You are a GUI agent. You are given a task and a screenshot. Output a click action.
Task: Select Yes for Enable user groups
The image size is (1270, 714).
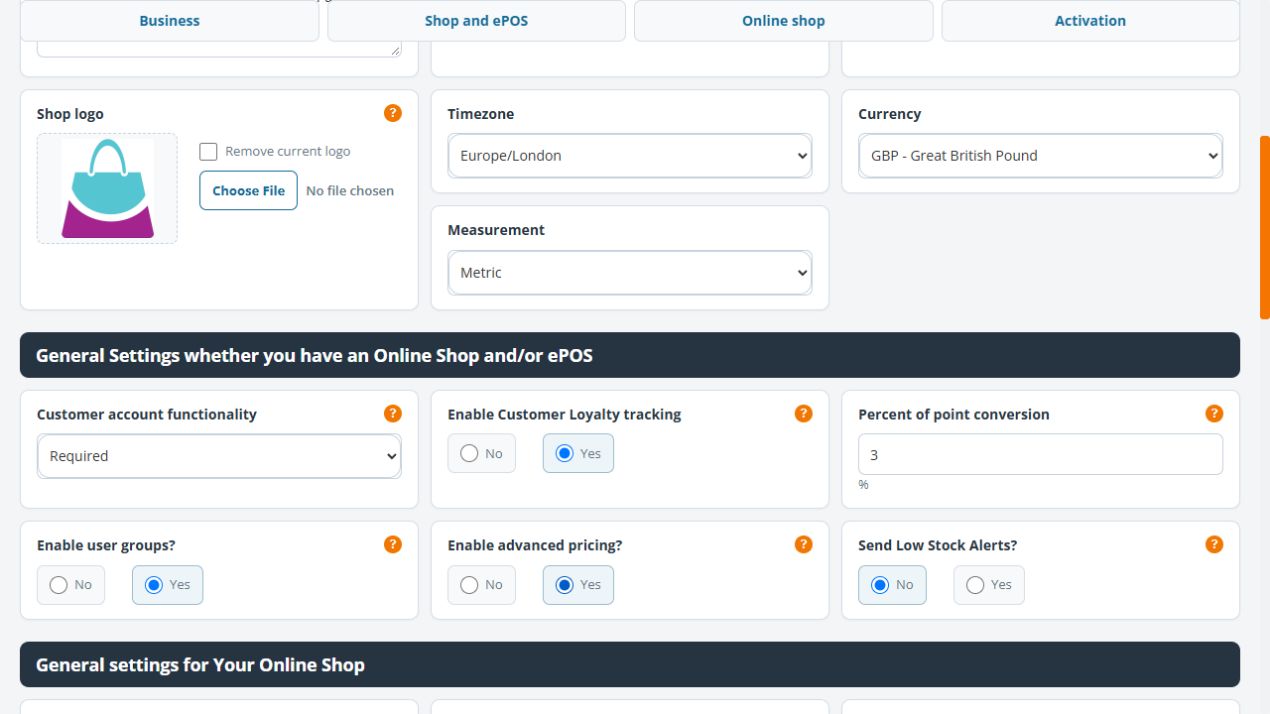tap(167, 585)
